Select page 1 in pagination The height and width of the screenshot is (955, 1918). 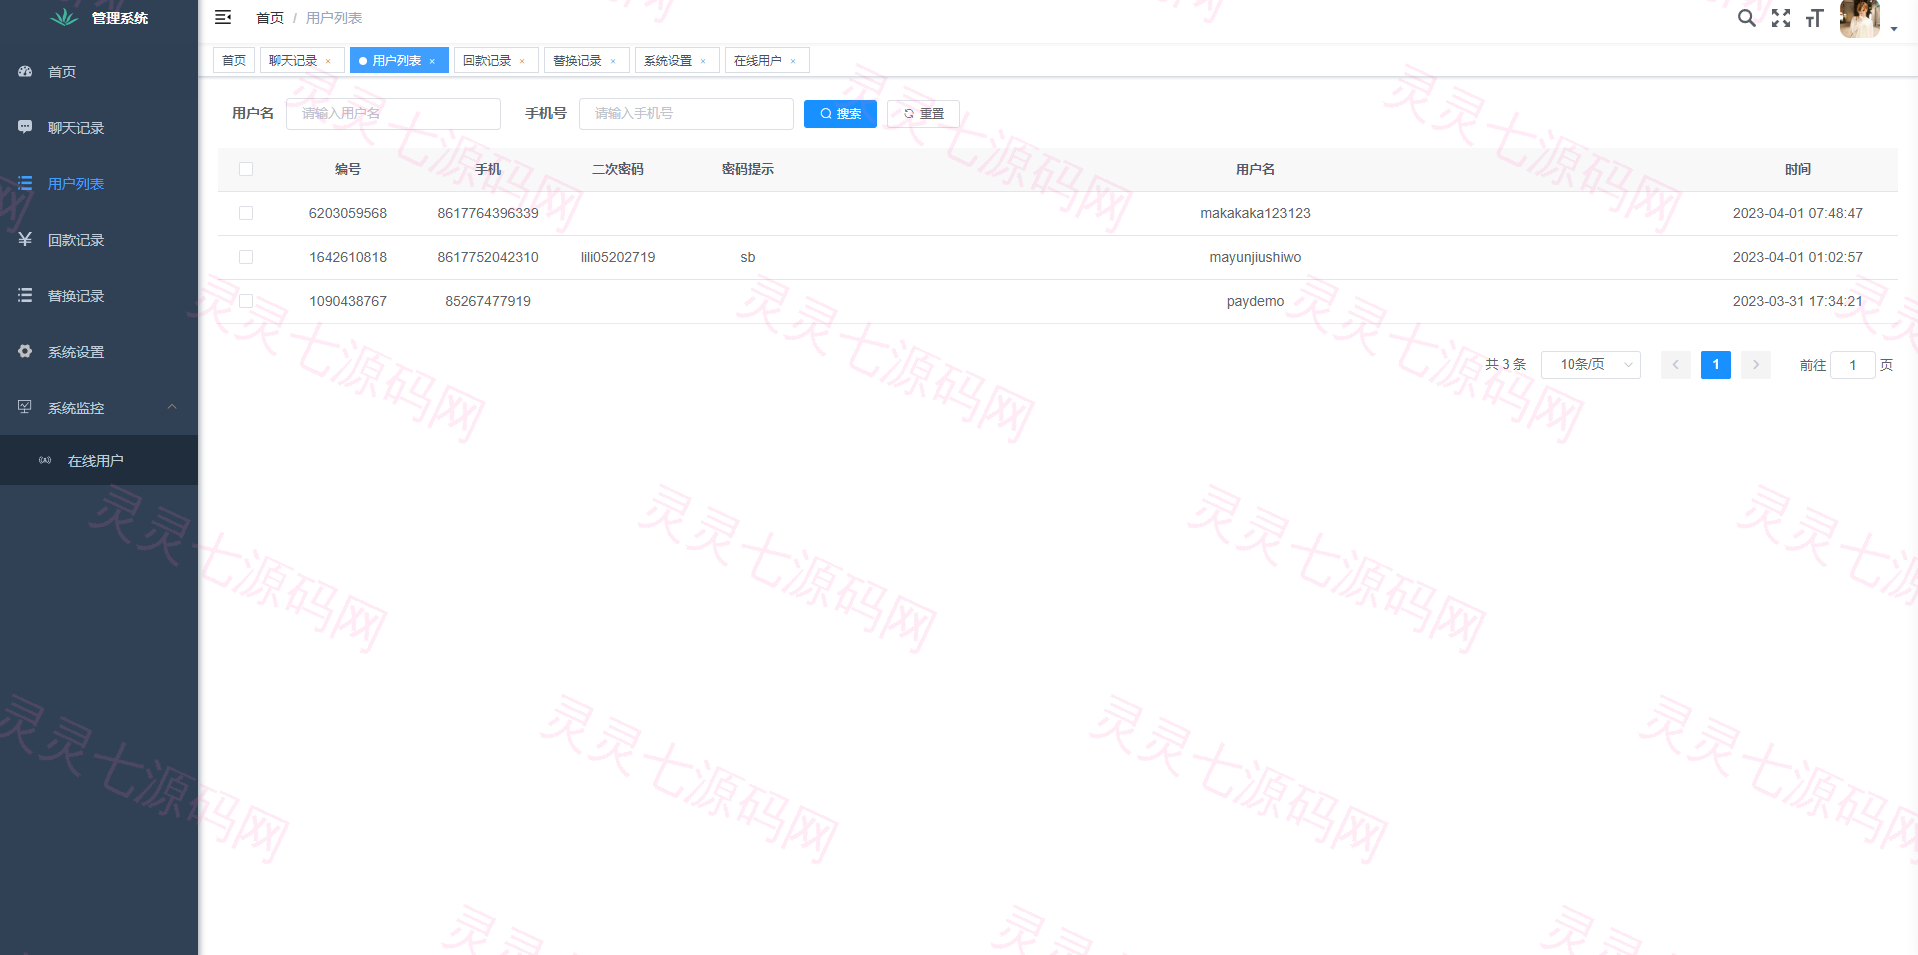(x=1716, y=365)
